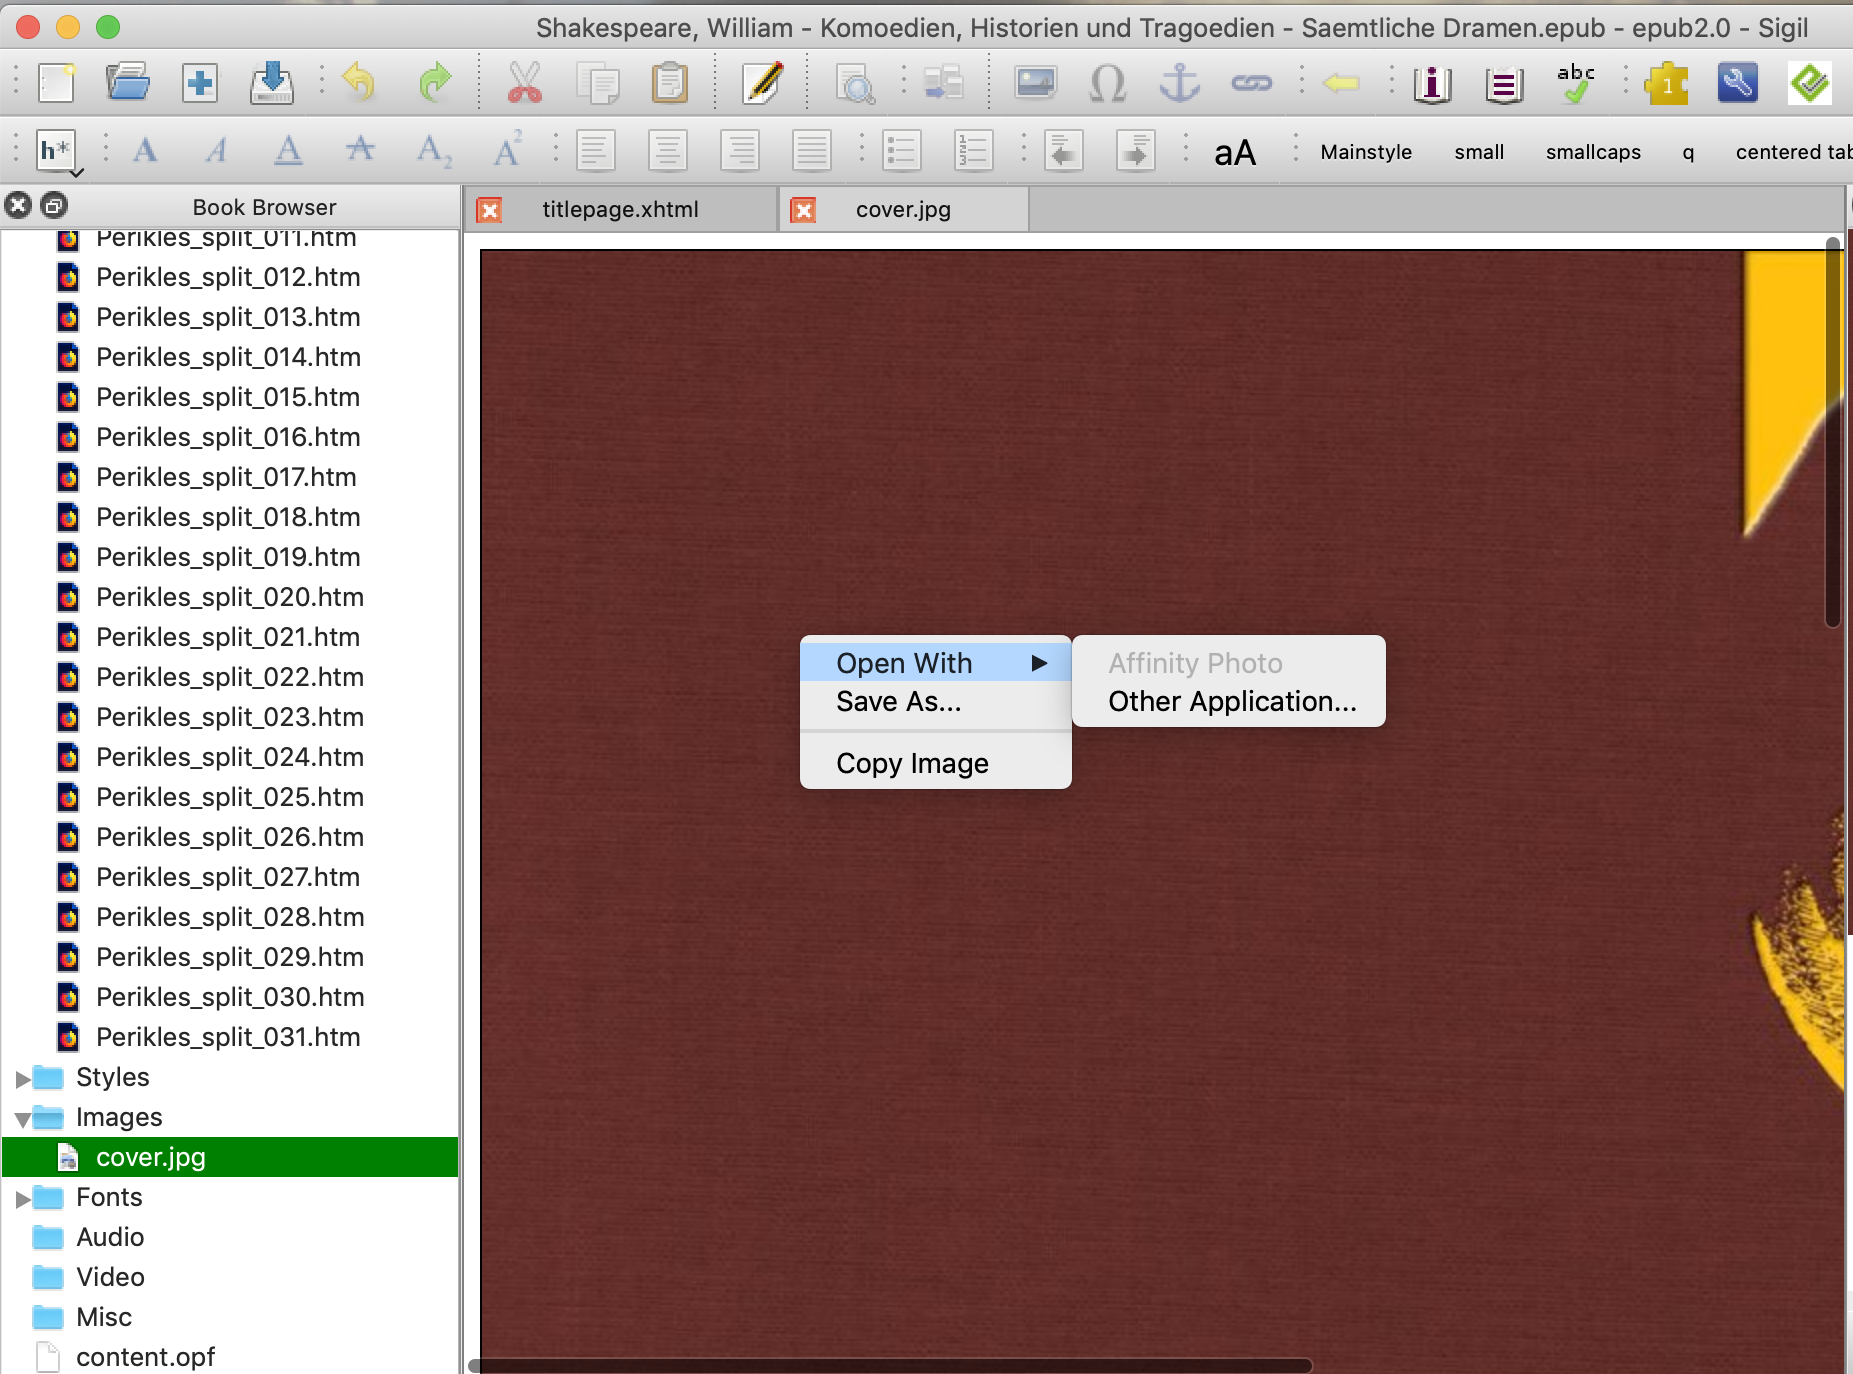Image resolution: width=1853 pixels, height=1374 pixels.
Task: Apply superscript formatting
Action: (507, 151)
